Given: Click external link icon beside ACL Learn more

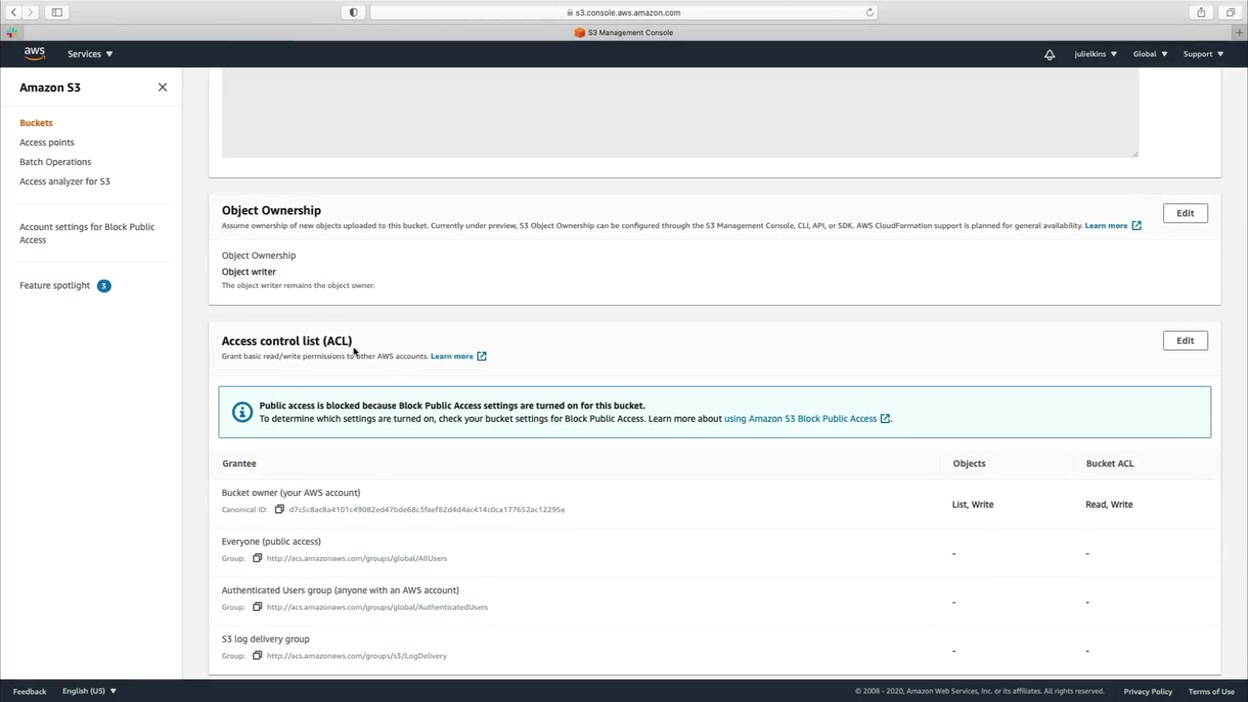Looking at the screenshot, I should click(481, 356).
